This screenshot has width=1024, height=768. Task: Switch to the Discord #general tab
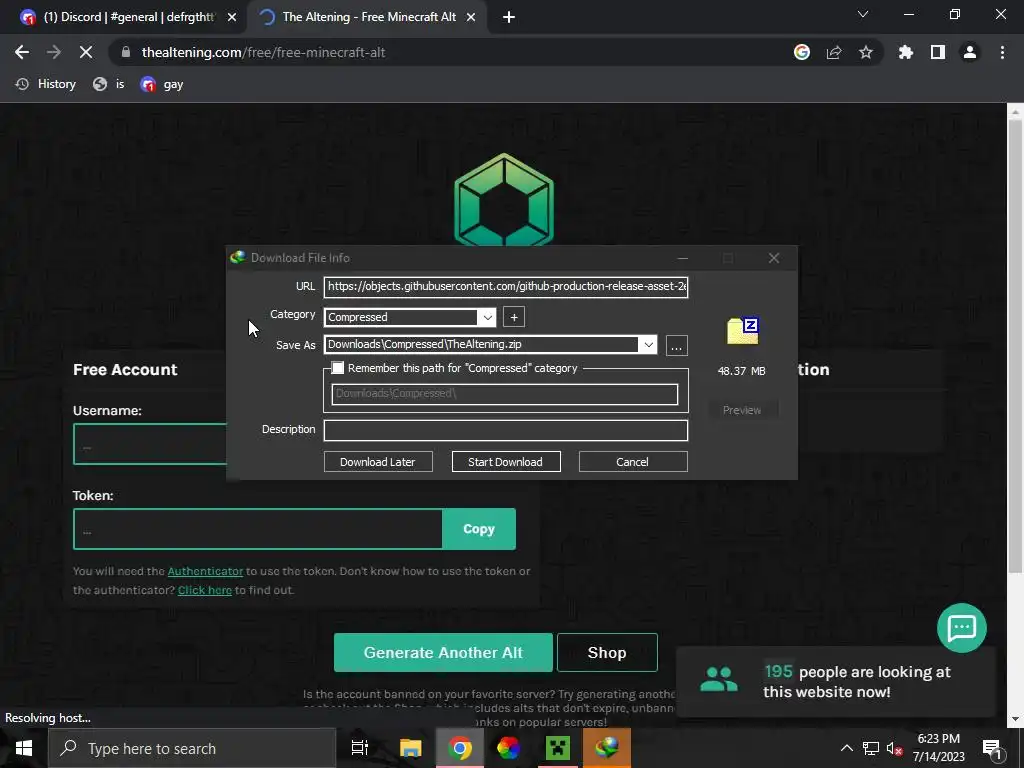point(128,17)
